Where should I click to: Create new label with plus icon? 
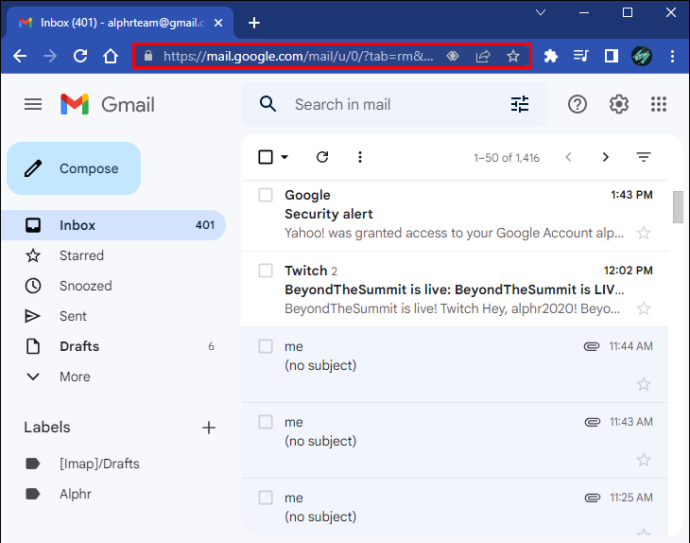tap(209, 427)
